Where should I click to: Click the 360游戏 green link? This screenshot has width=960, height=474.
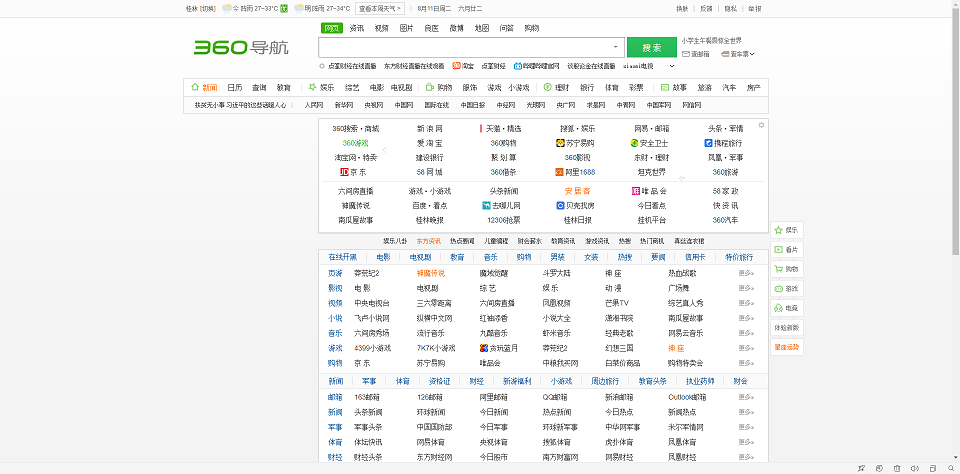point(355,143)
